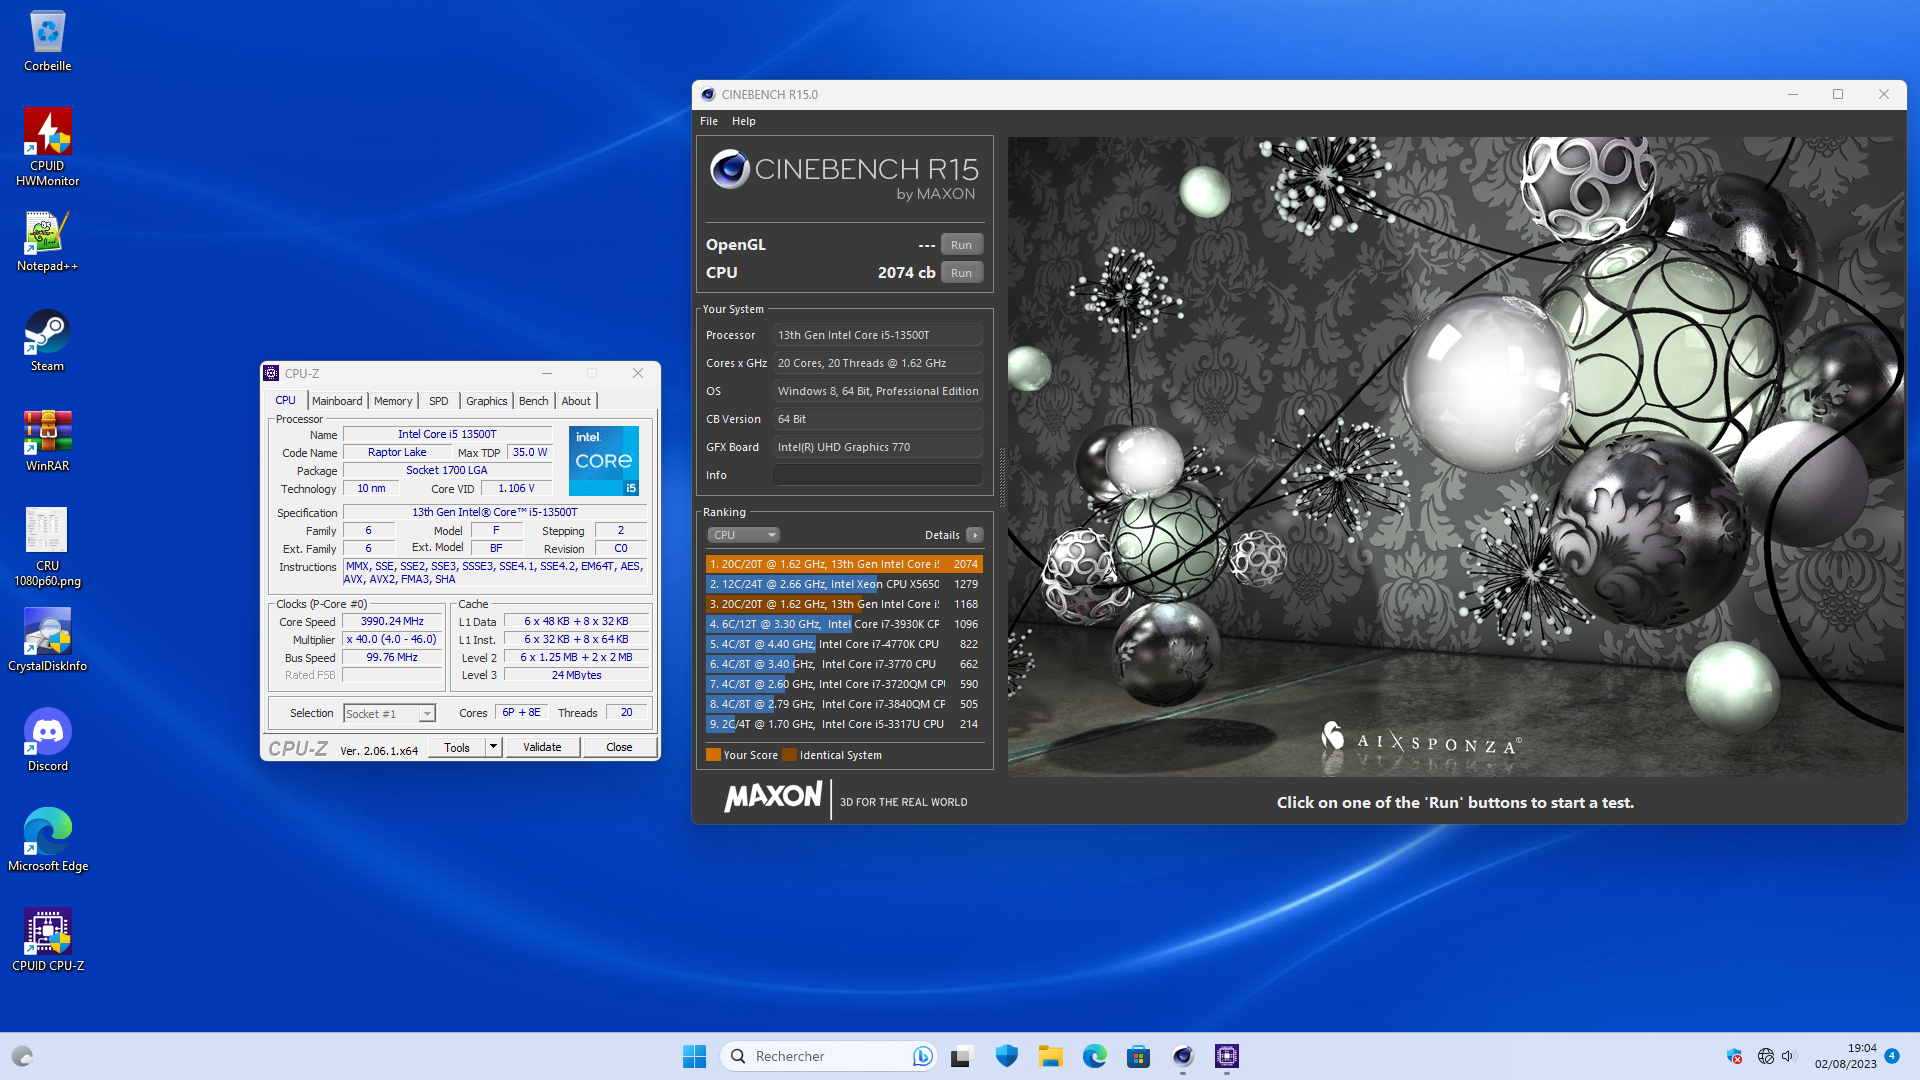Open the Tools dropdown arrow in CPU-Z
The width and height of the screenshot is (1920, 1080).
(x=493, y=747)
